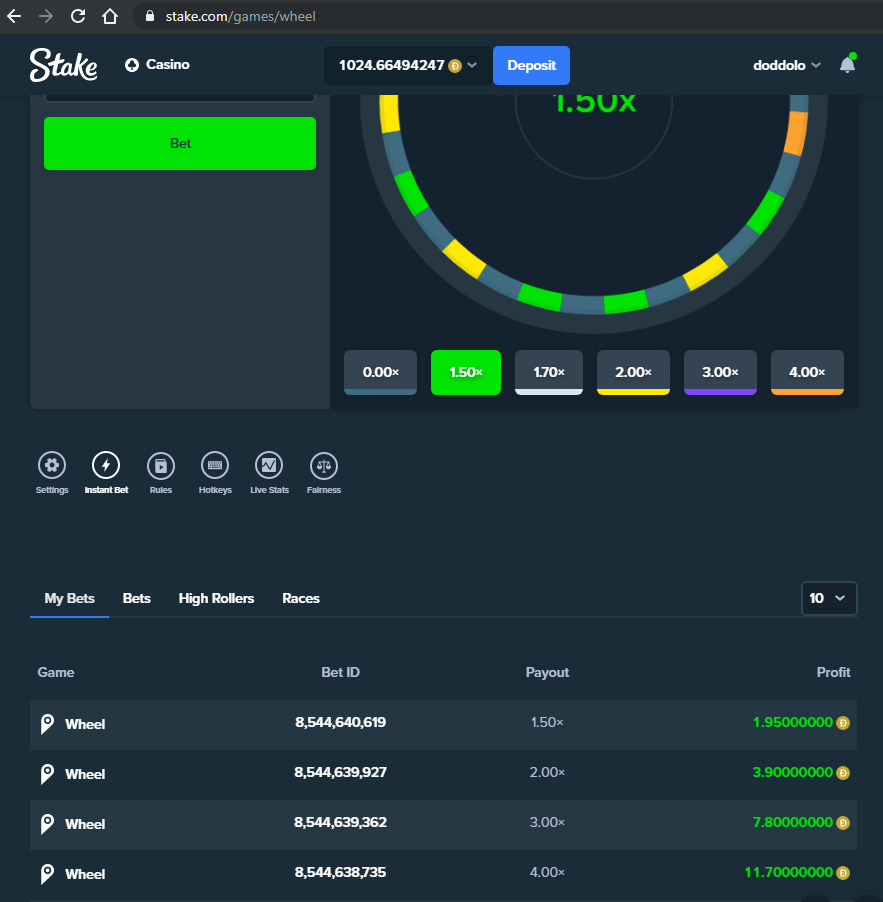
Task: Expand the doddolo account menu
Action: click(787, 64)
